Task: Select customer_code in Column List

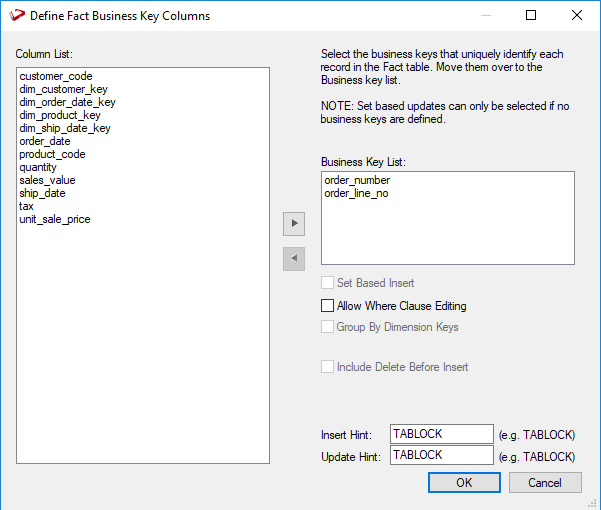Action: coord(56,76)
